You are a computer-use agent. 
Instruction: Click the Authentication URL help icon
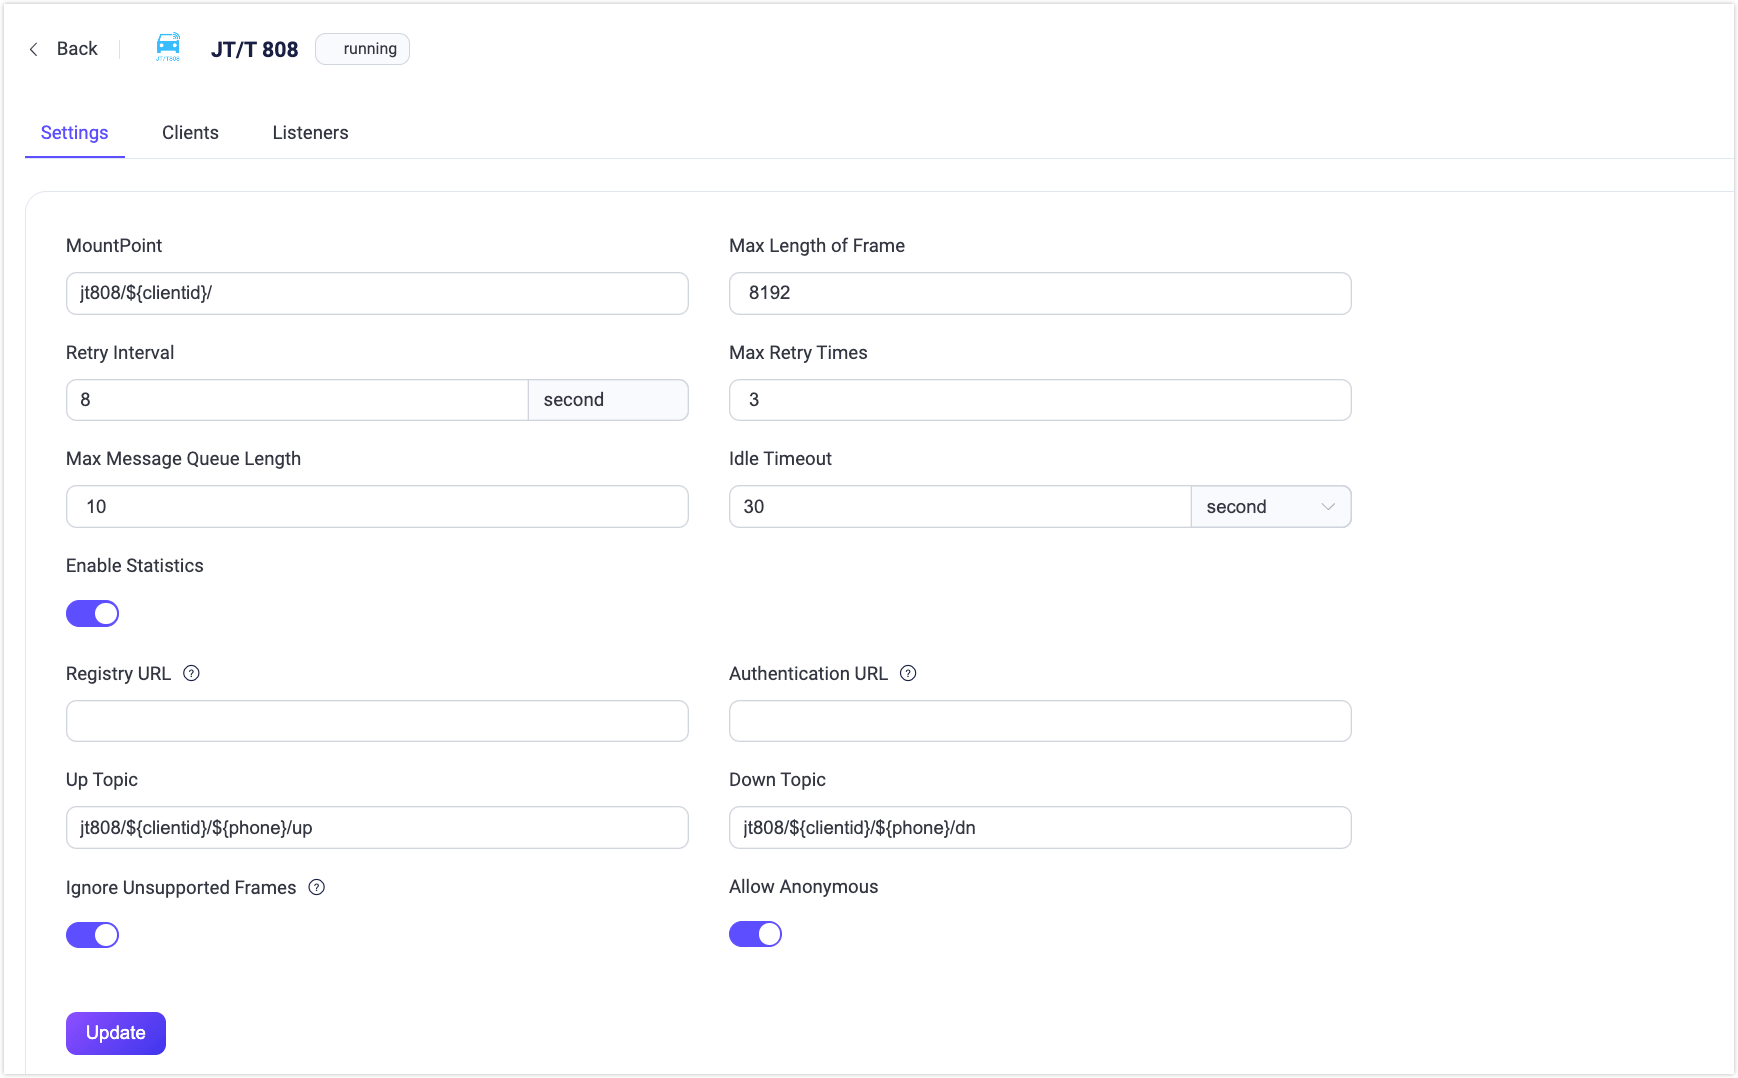[908, 673]
